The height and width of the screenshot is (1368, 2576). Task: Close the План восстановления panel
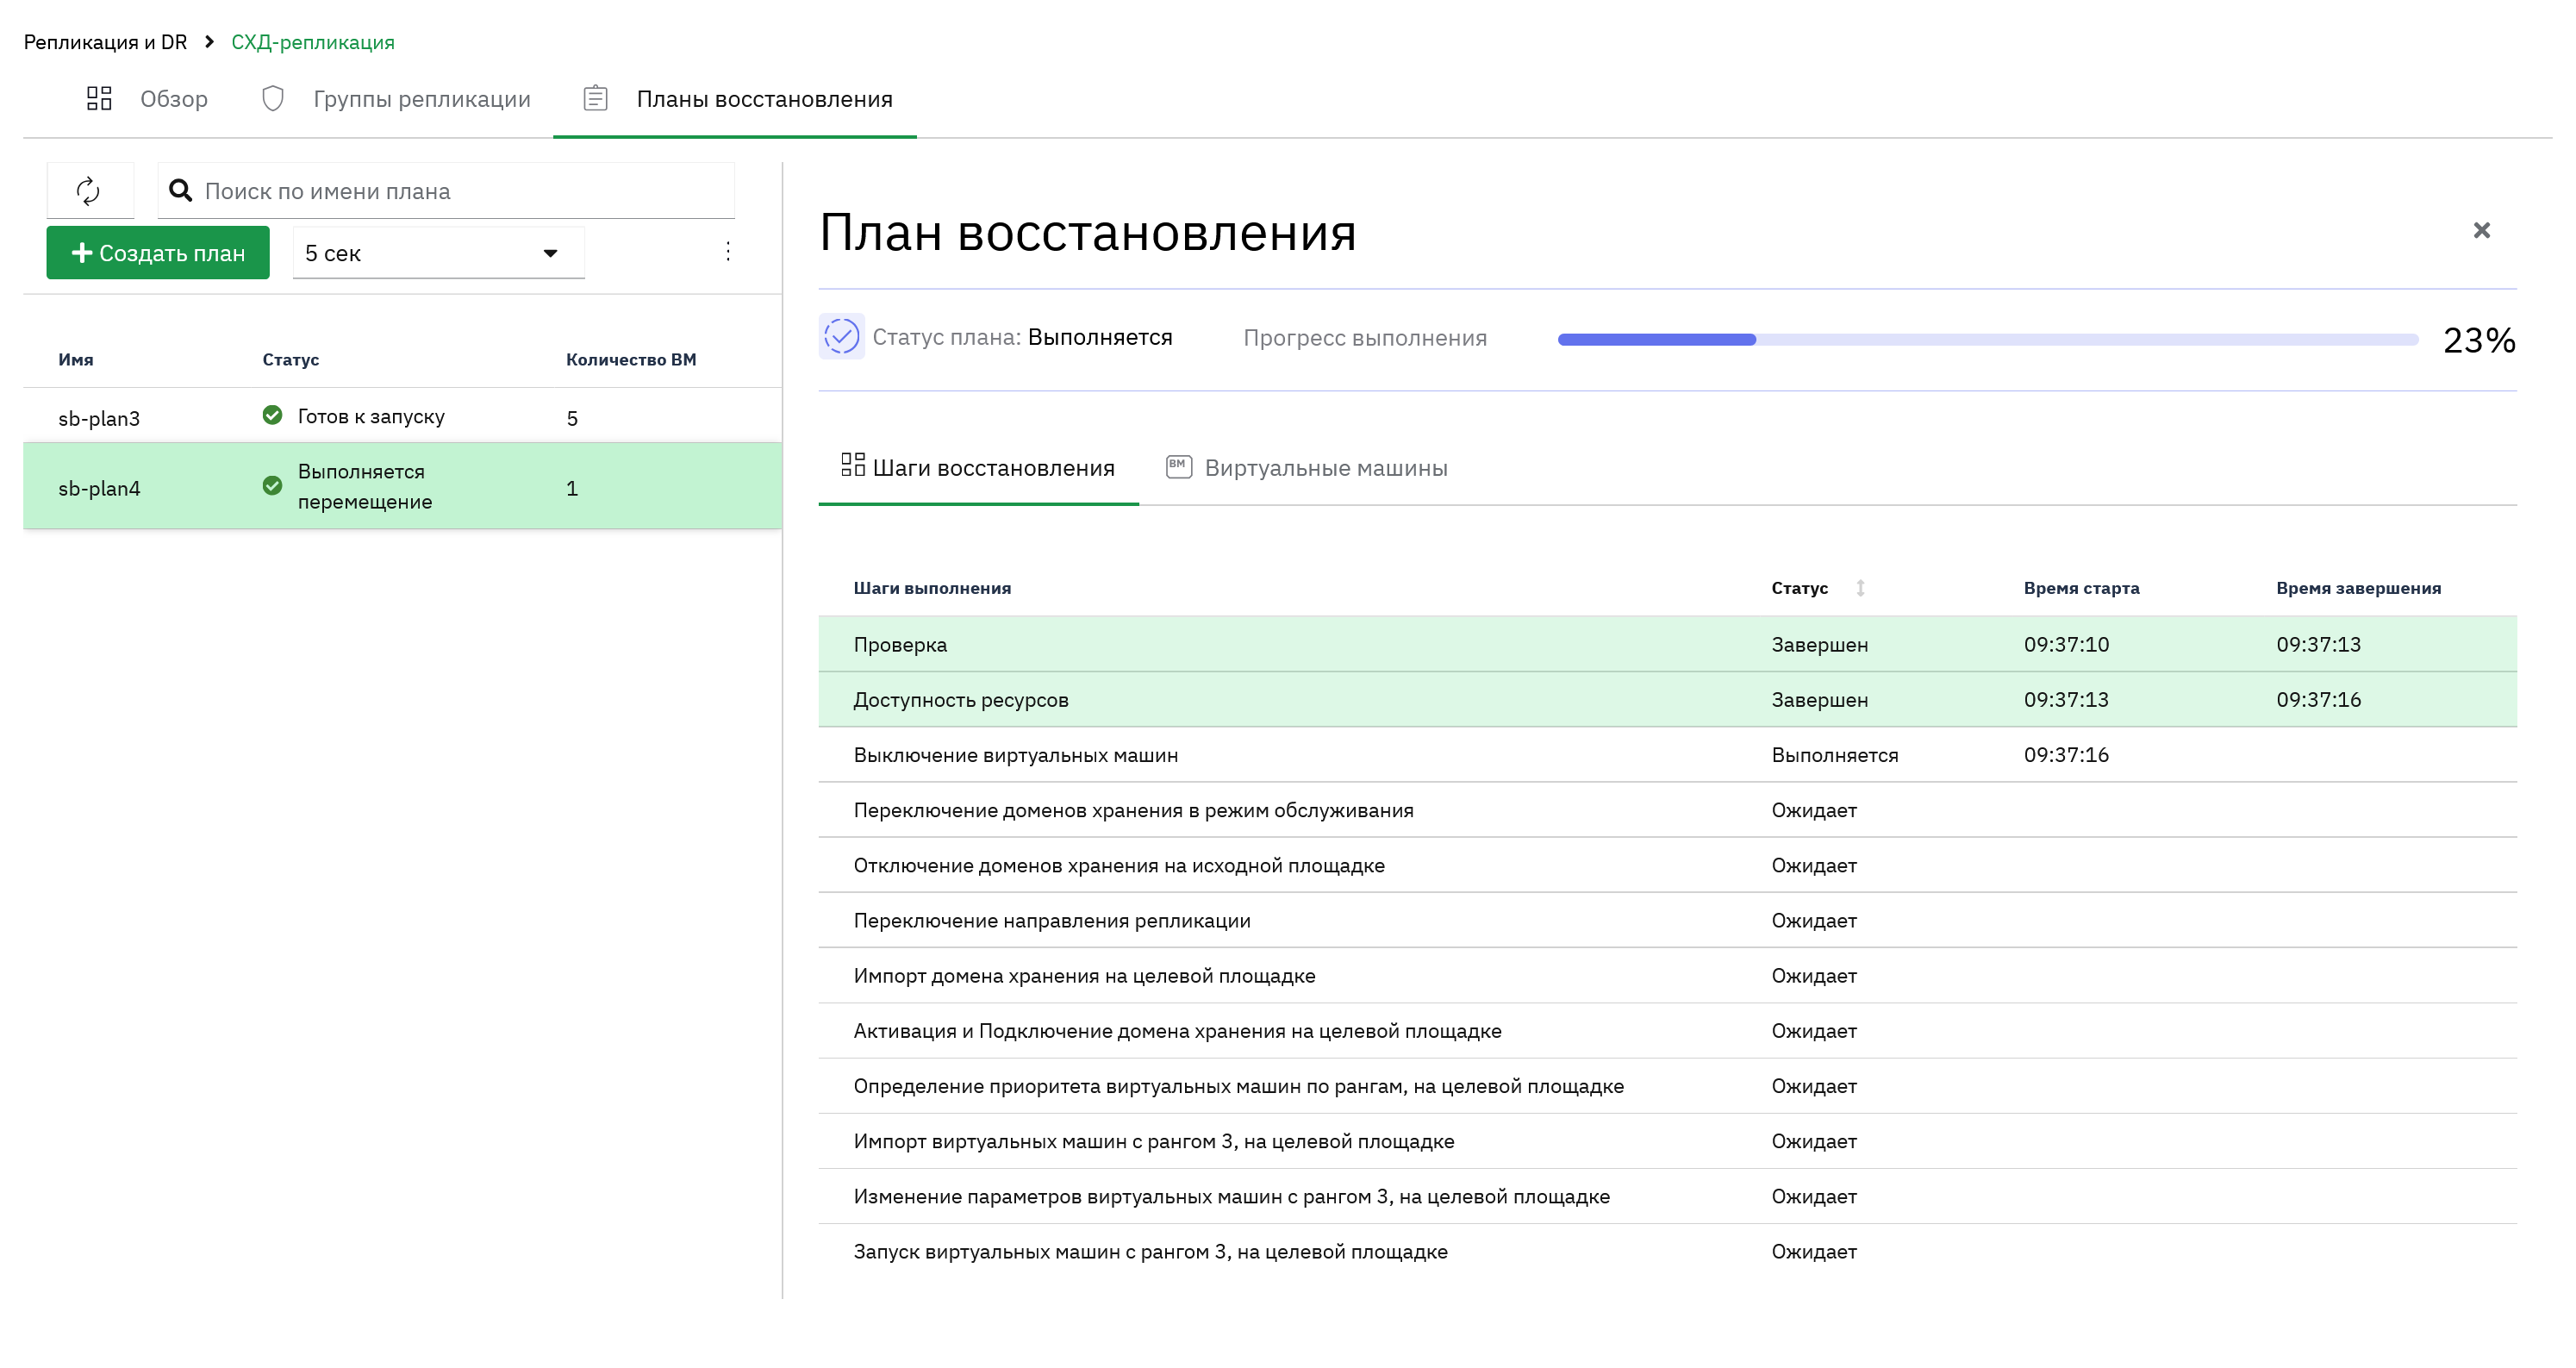coord(2481,231)
